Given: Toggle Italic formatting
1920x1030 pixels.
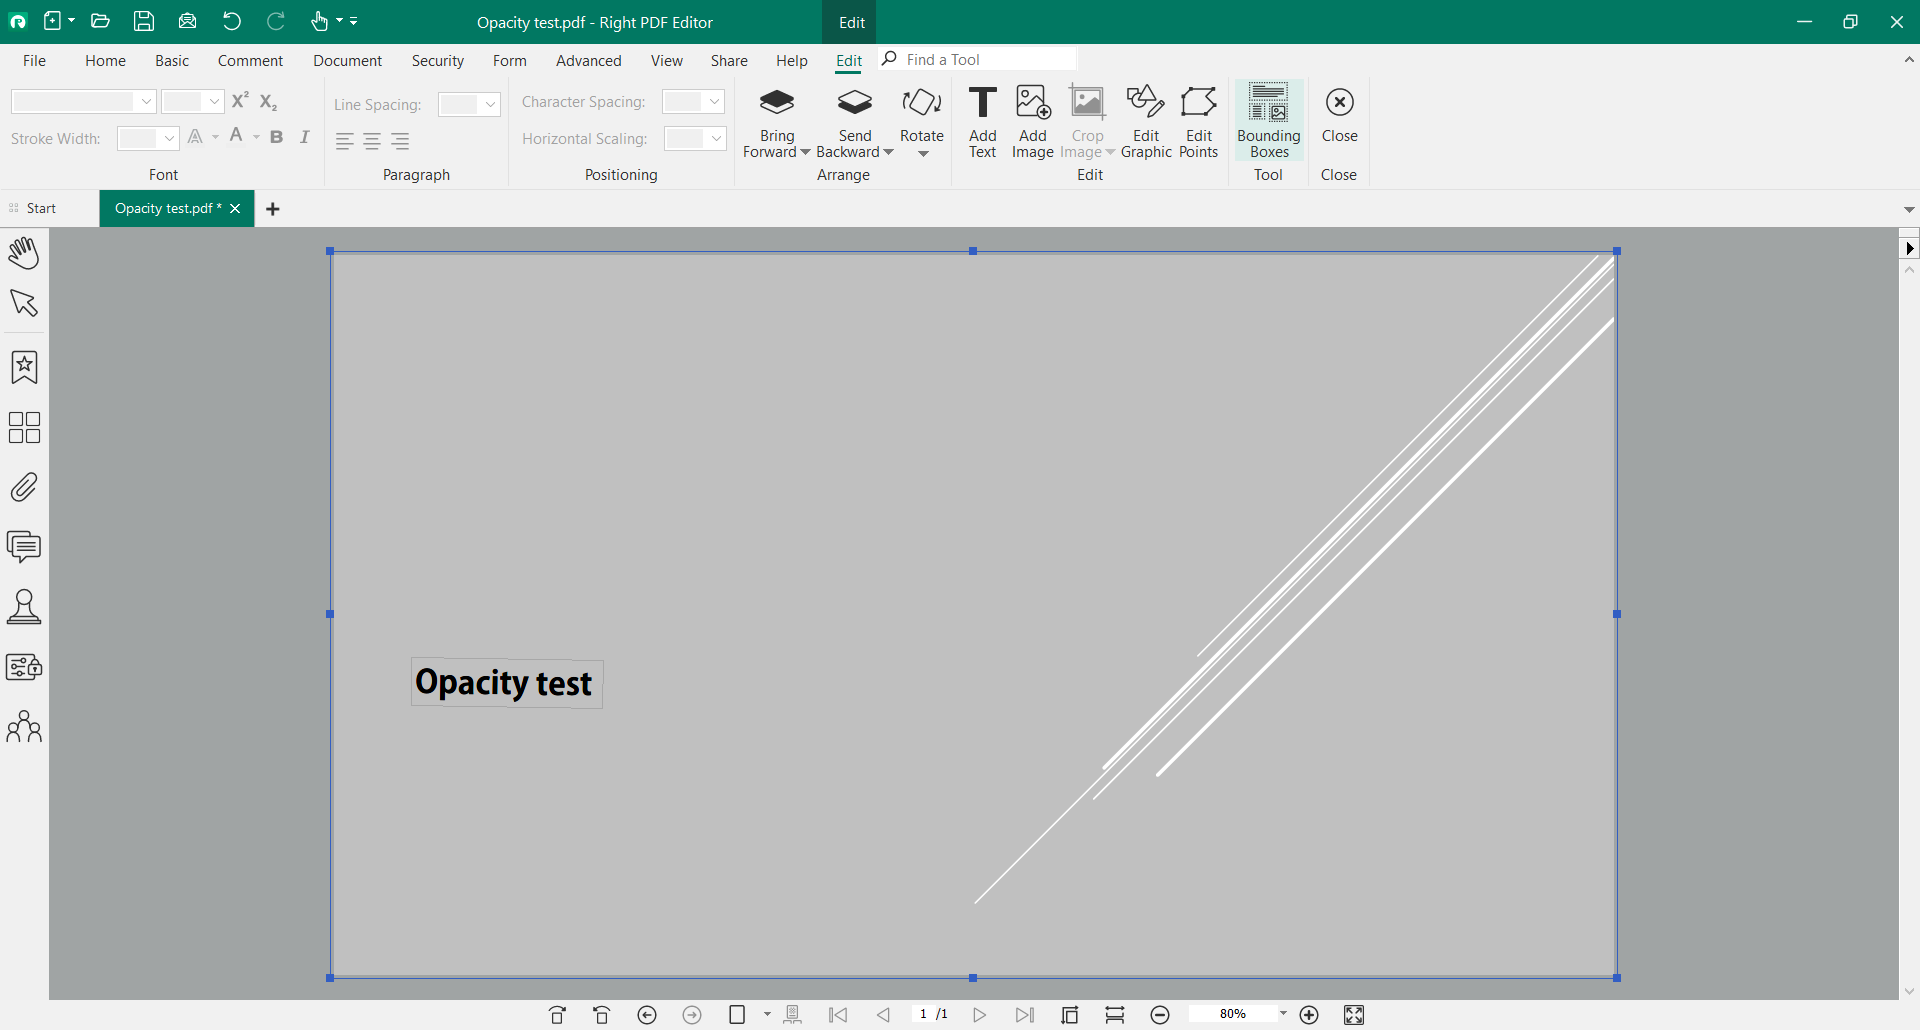Looking at the screenshot, I should click(305, 137).
